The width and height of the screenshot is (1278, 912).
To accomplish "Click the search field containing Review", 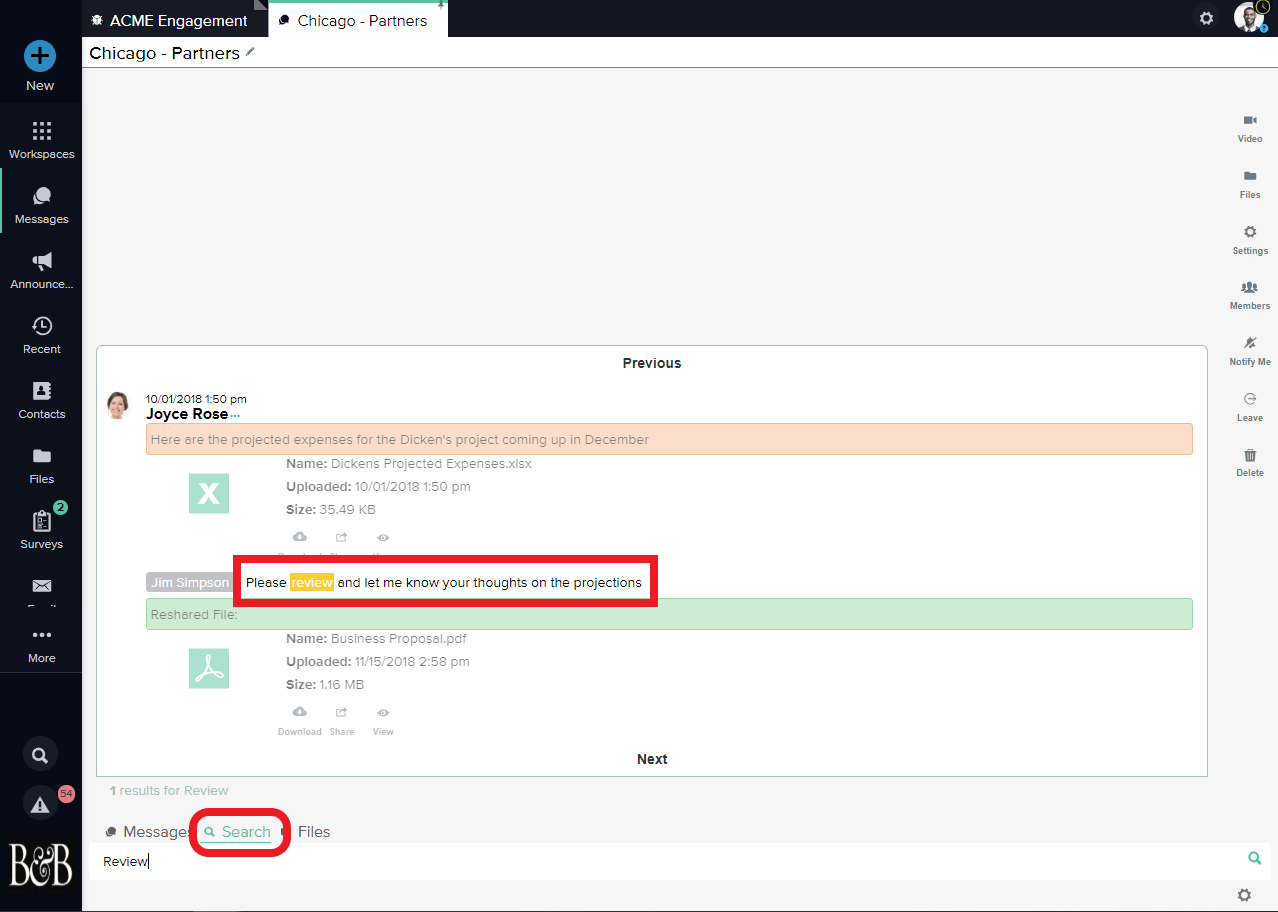I will [665, 861].
